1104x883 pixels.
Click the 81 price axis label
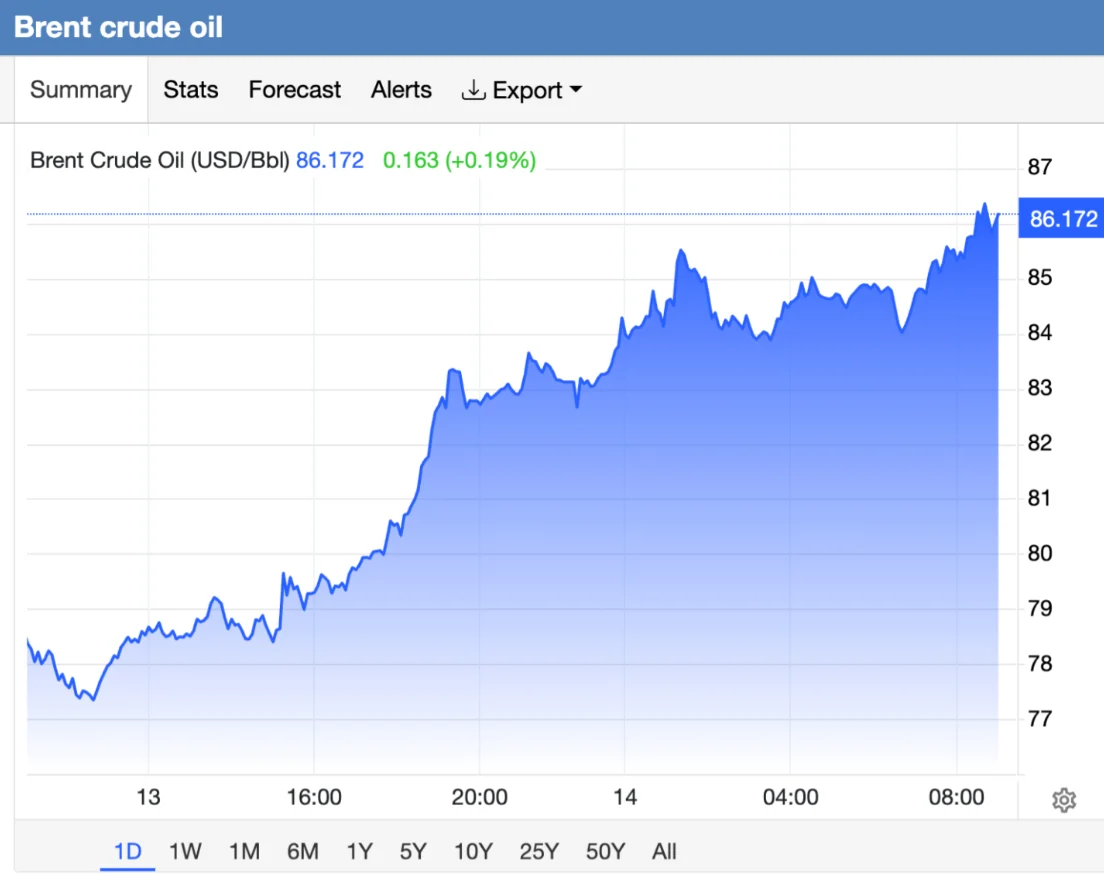[x=1040, y=498]
